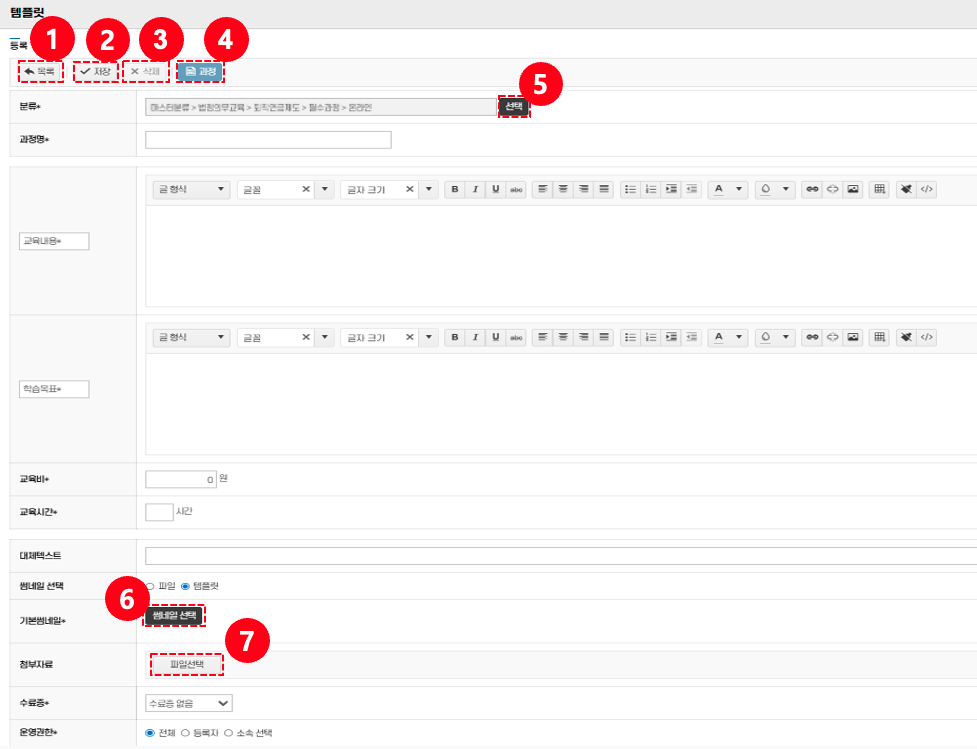The image size is (977, 749).
Task: Select 등록자 radio for 운영권한
Action: tap(185, 733)
